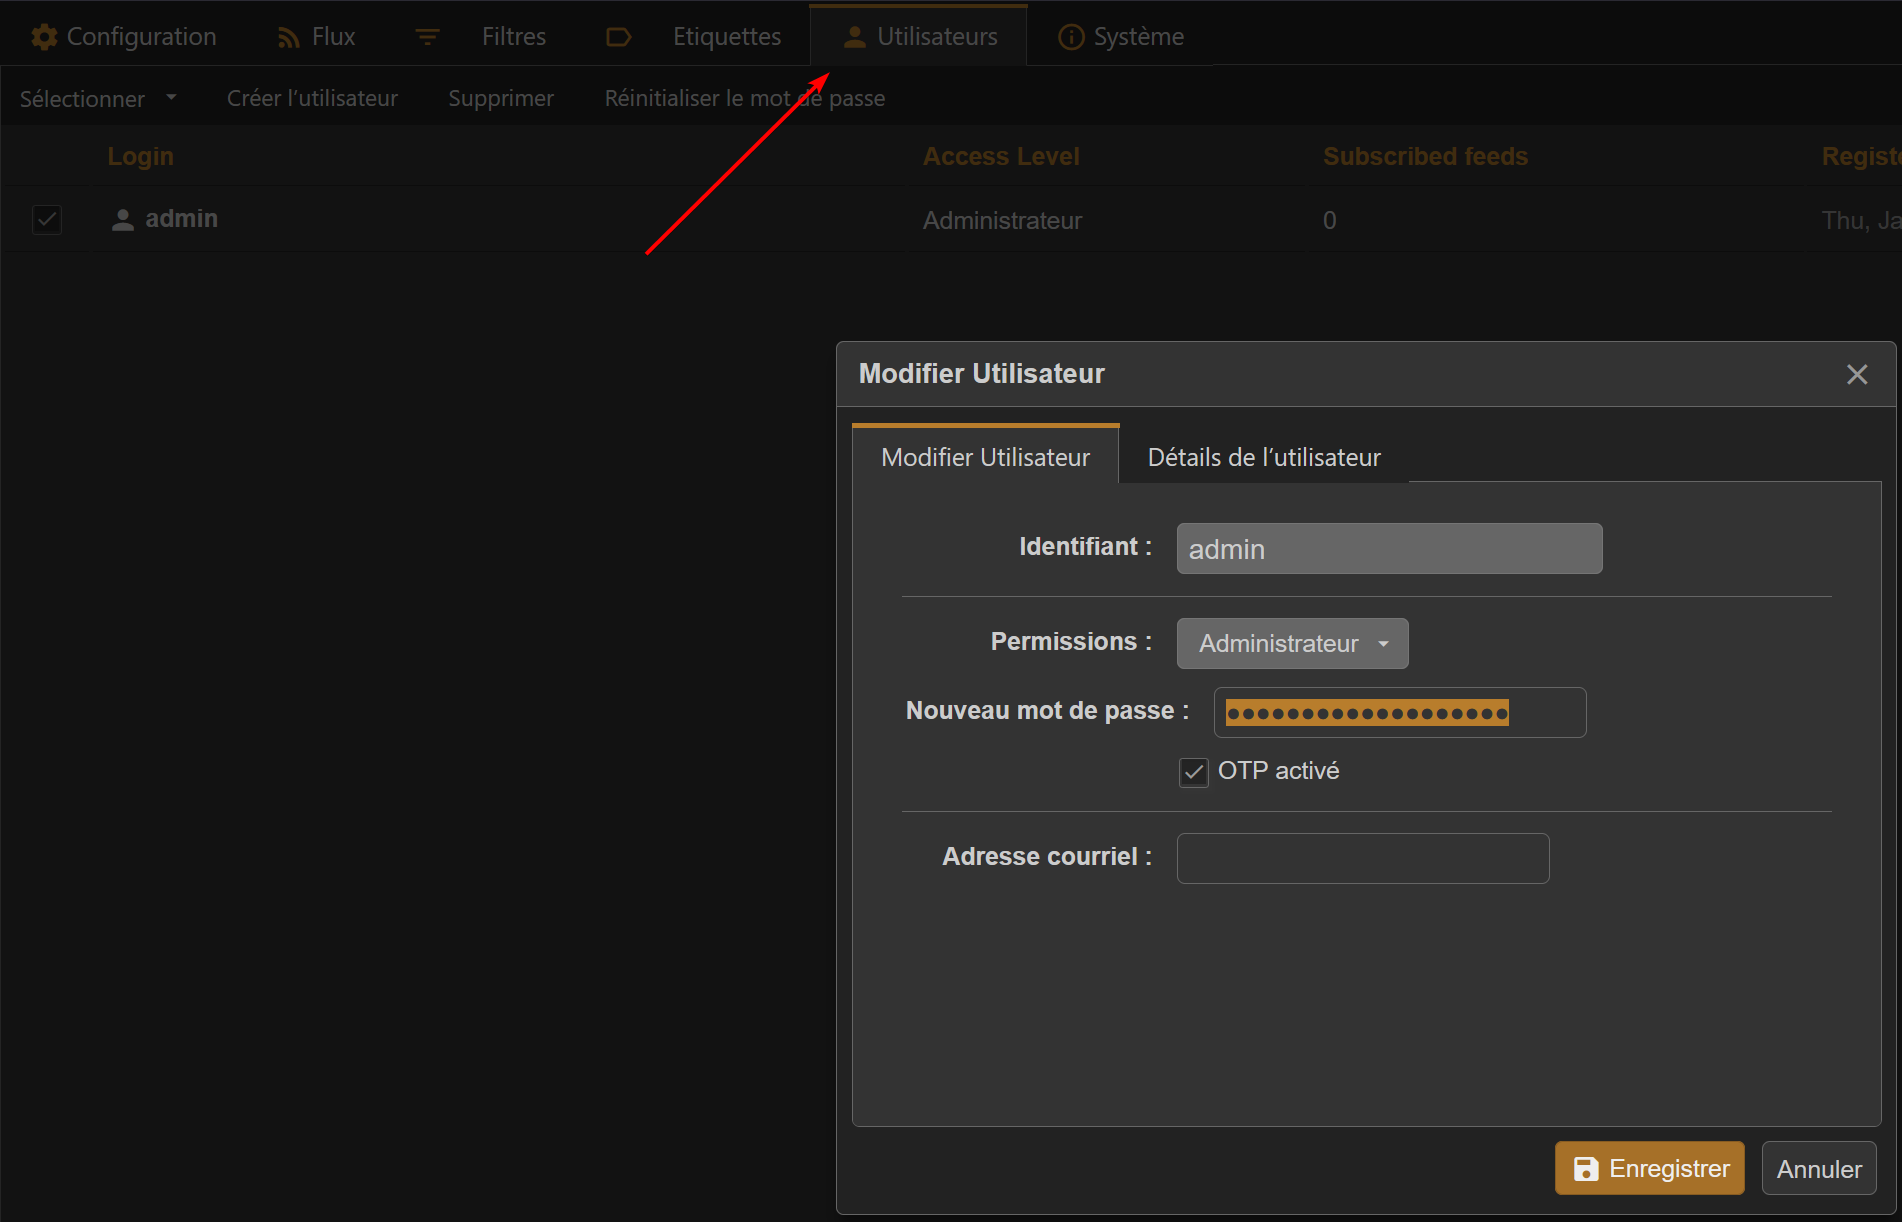
Task: Click the Filtres filter icon
Action: click(428, 37)
